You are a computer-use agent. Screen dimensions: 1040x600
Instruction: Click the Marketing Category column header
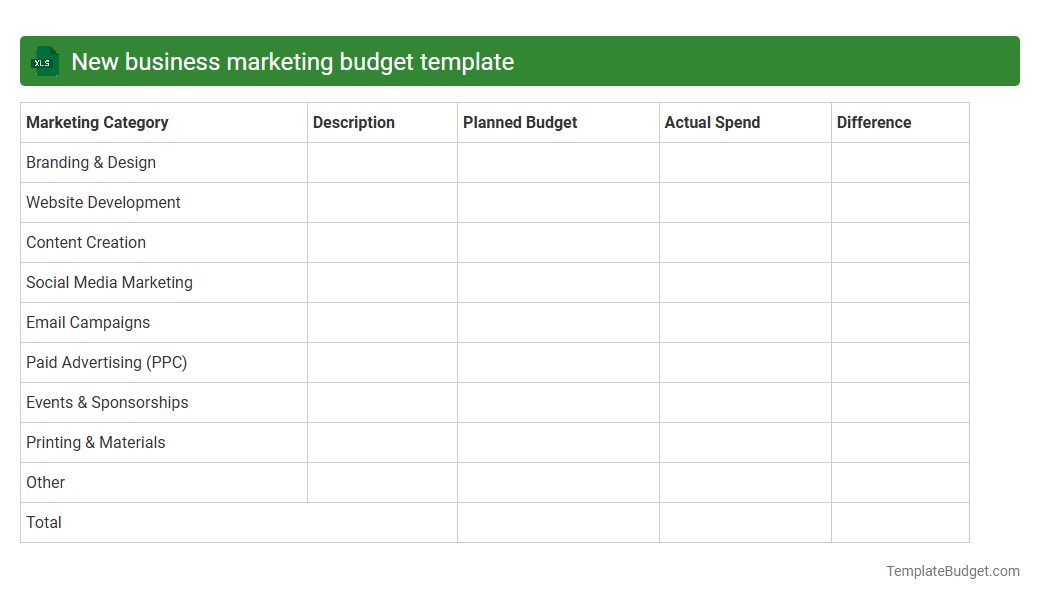97,122
